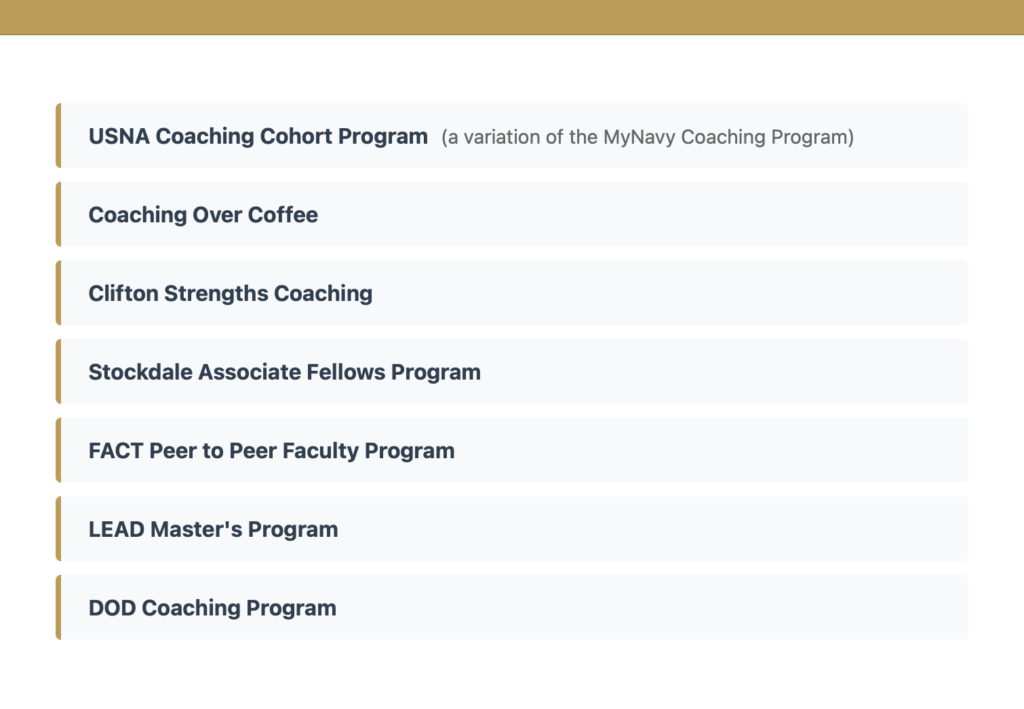
Task: Click the MyNavy Coaching Program variation note
Action: point(647,137)
